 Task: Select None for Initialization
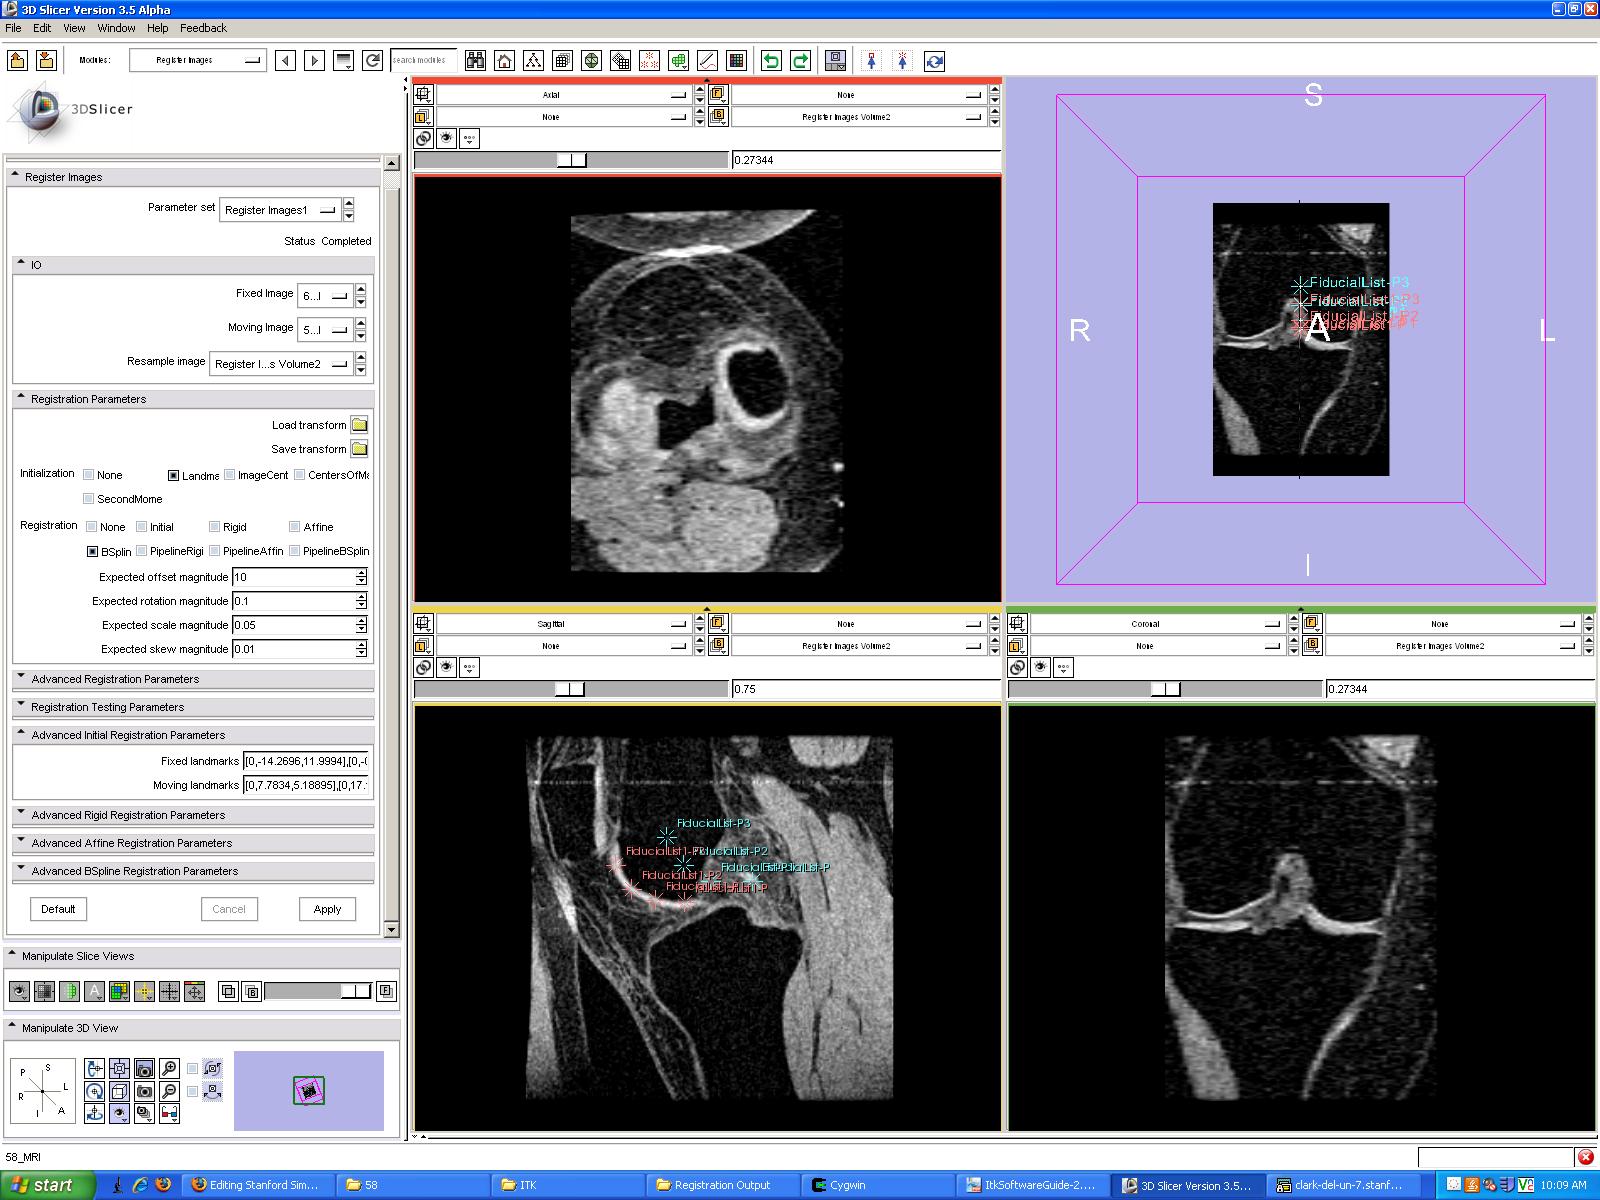point(89,475)
